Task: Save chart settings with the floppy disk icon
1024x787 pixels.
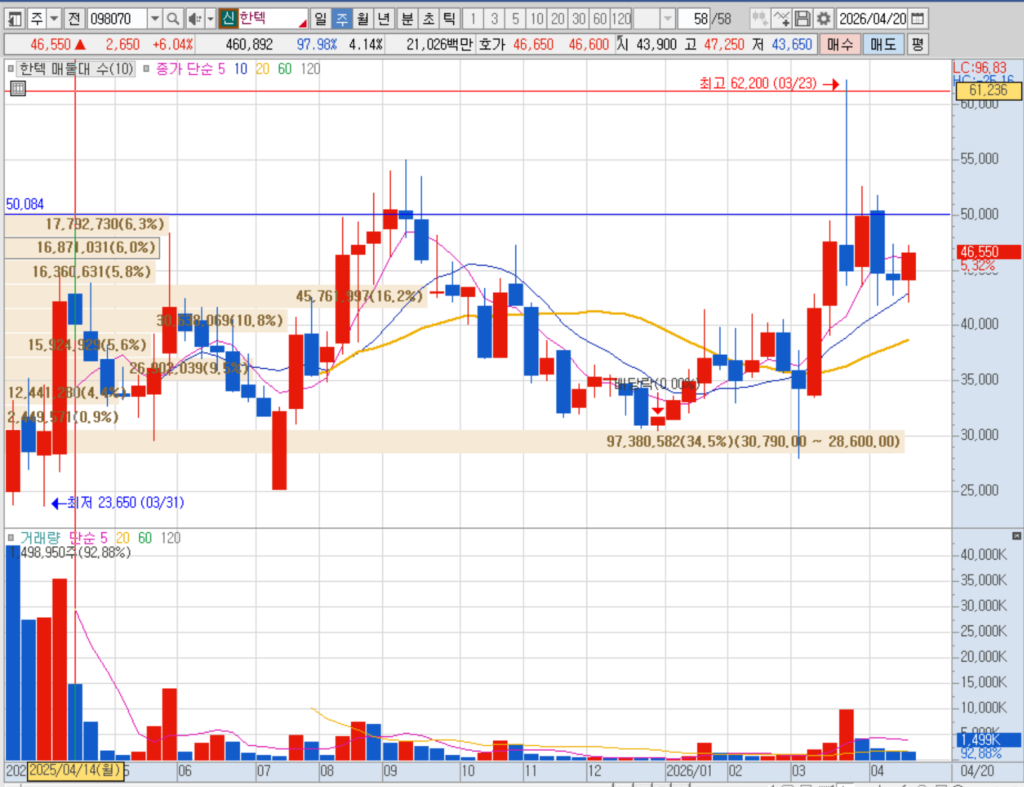Action: click(x=802, y=18)
